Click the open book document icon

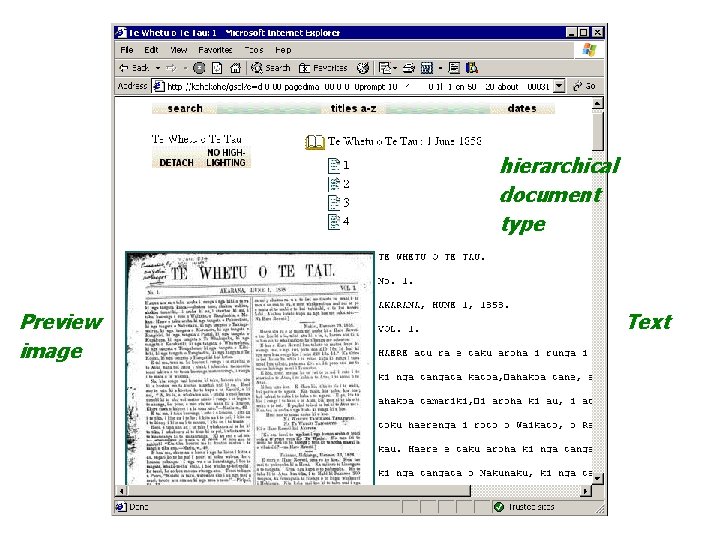coord(315,142)
